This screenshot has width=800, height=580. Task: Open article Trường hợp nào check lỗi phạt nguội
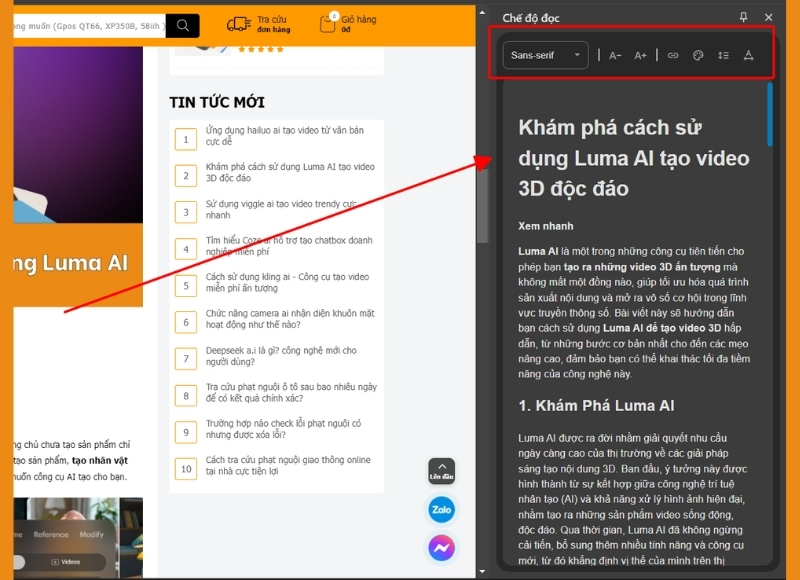pyautogui.click(x=283, y=429)
